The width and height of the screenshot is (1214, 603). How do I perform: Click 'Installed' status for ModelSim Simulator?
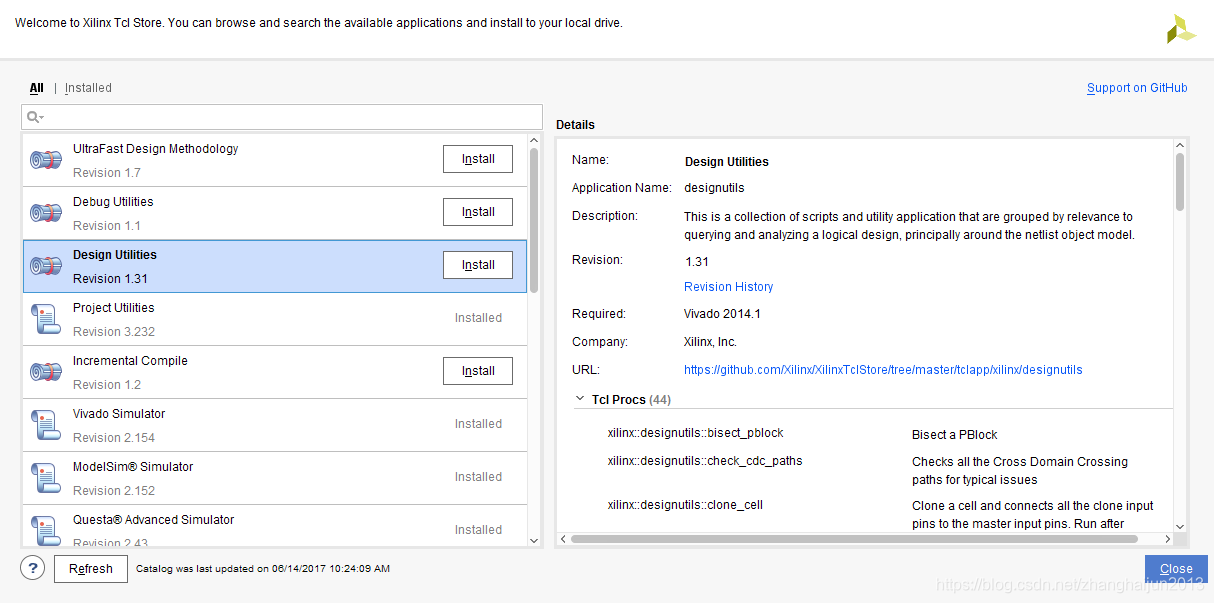(478, 477)
